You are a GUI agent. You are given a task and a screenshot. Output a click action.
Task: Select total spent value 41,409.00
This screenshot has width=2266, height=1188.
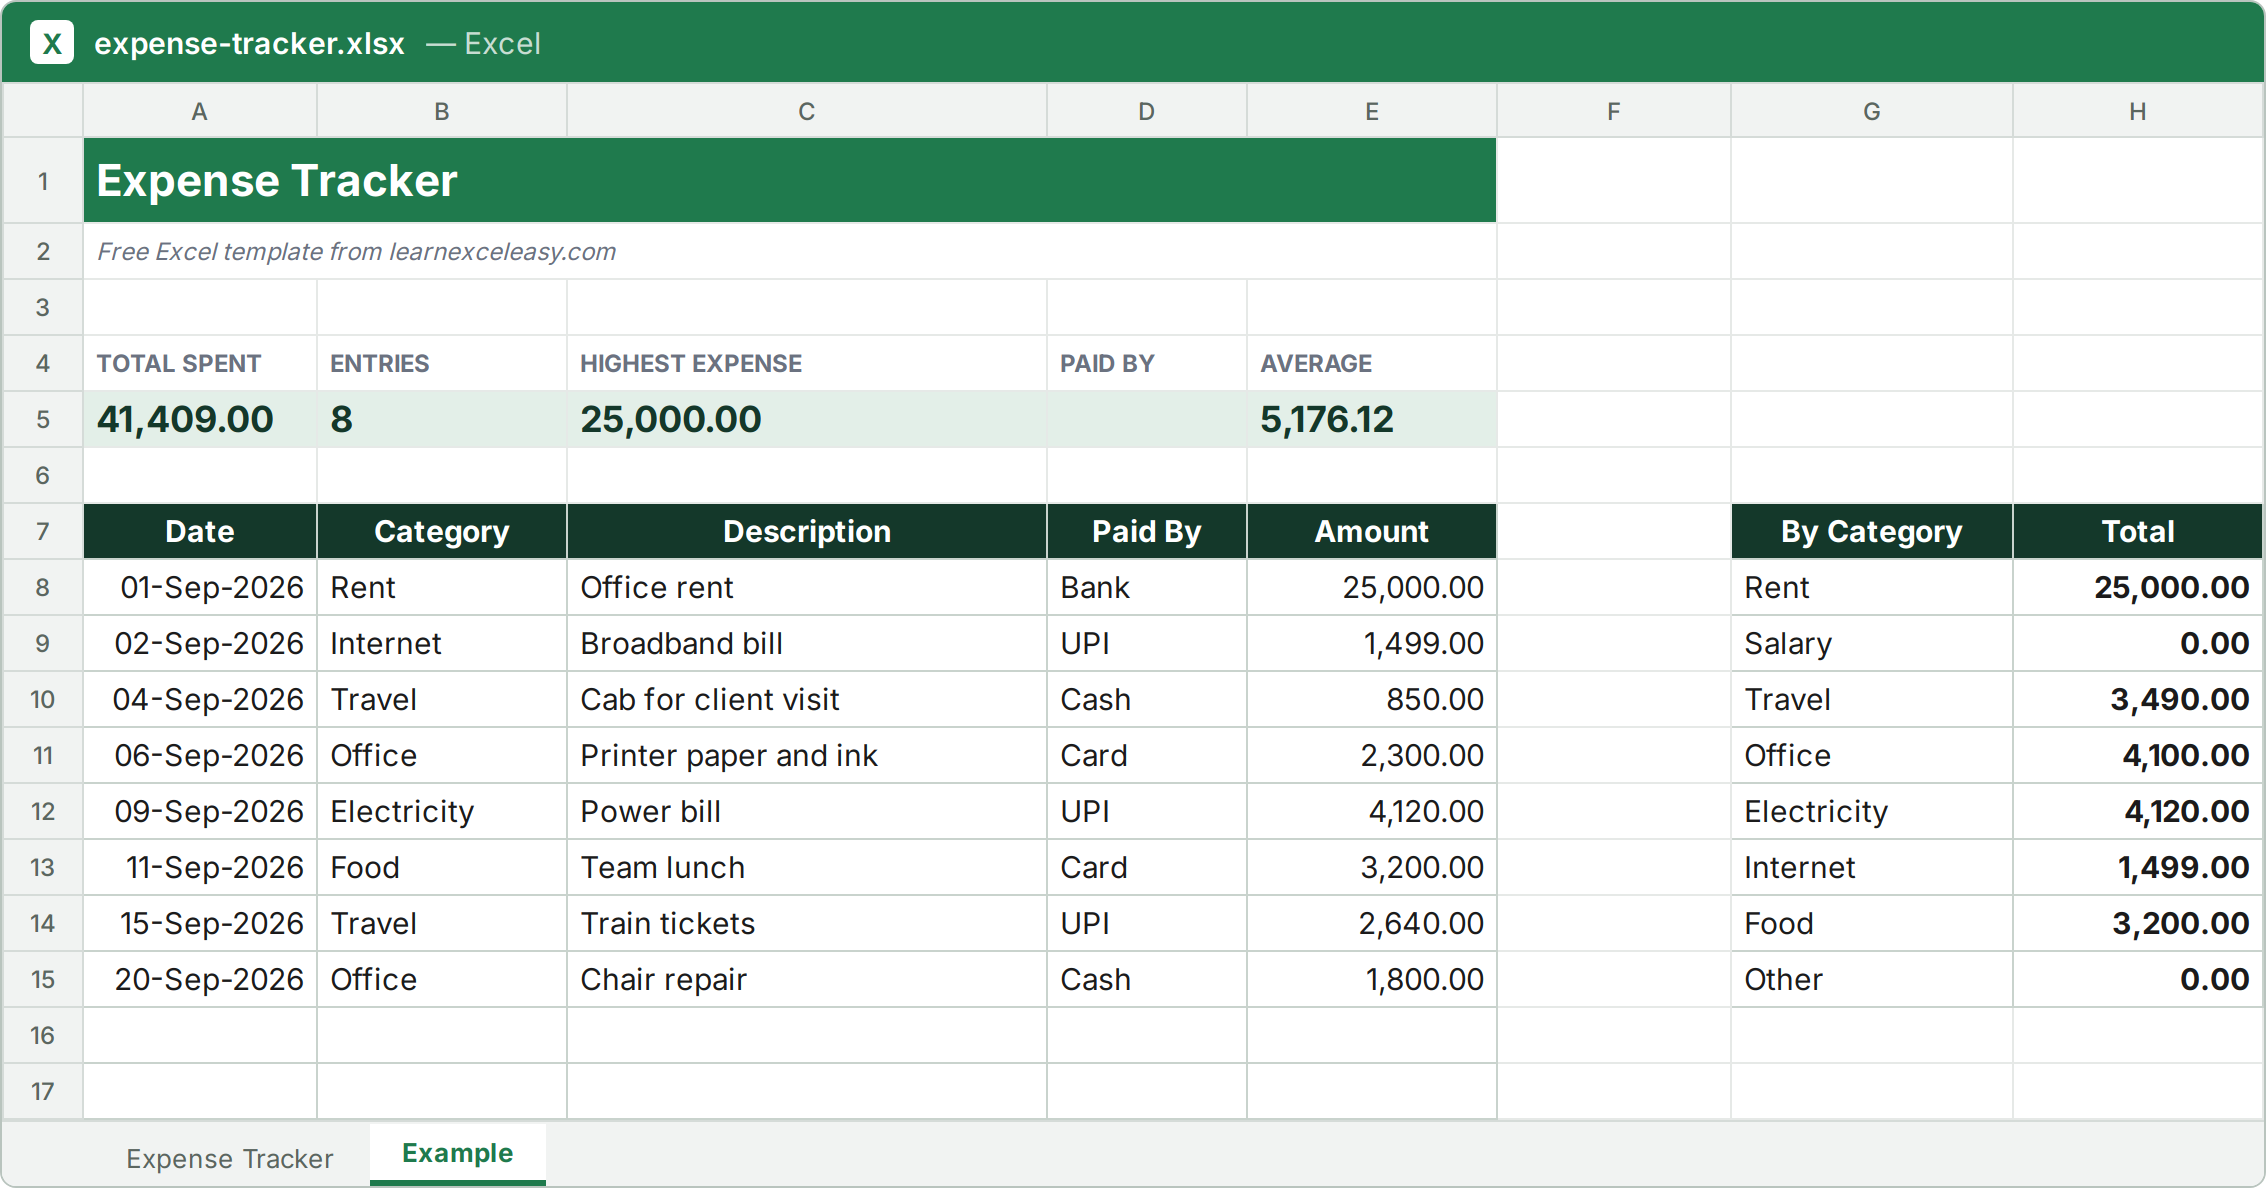[200, 419]
